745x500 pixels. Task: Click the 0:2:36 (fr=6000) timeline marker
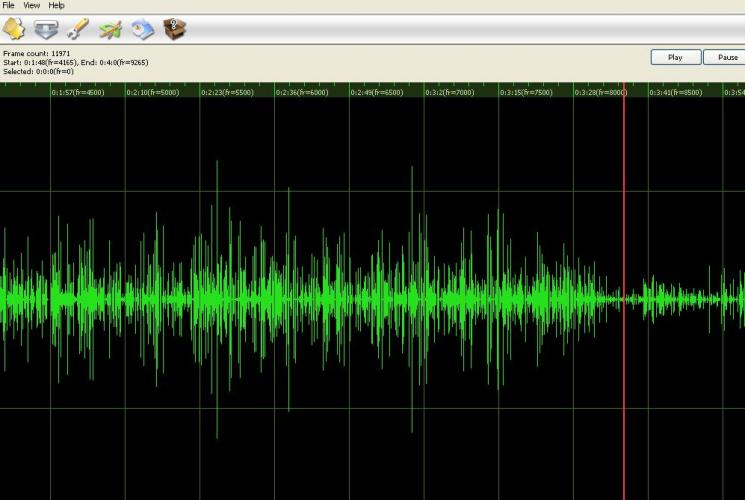pos(303,93)
